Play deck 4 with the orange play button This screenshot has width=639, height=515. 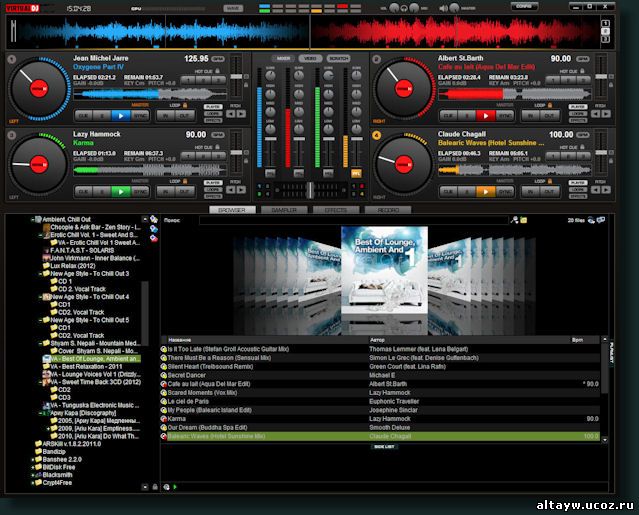pos(485,191)
